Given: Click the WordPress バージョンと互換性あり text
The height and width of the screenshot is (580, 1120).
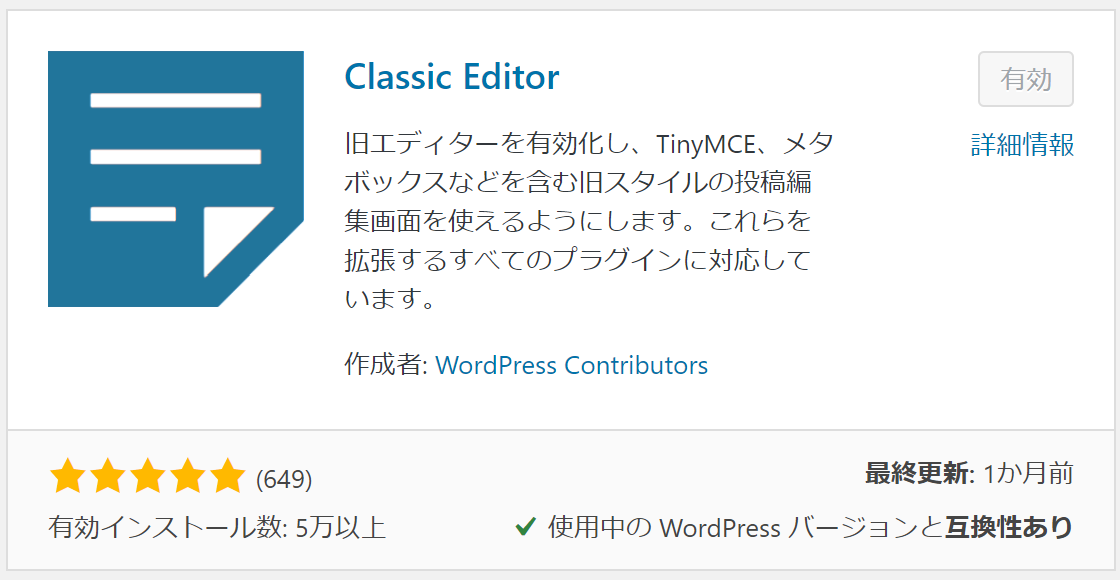Looking at the screenshot, I should pos(866,528).
